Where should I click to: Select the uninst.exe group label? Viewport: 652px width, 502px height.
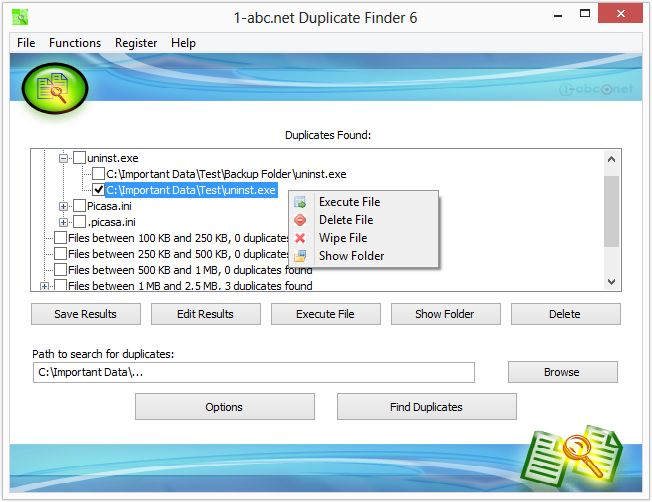click(113, 158)
